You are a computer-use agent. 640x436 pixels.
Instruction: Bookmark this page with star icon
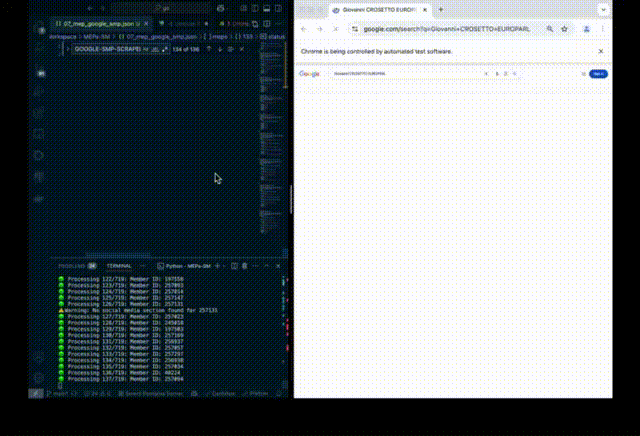564,29
